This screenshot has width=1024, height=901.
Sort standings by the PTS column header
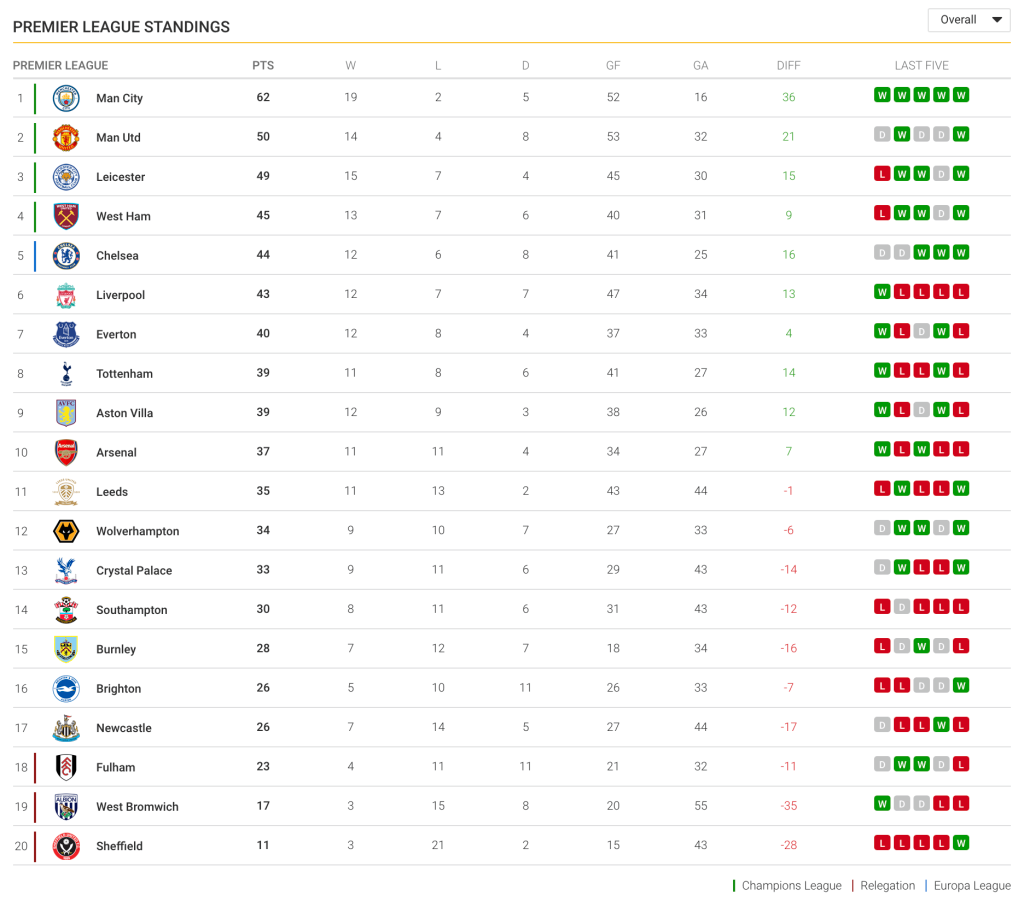click(x=263, y=66)
